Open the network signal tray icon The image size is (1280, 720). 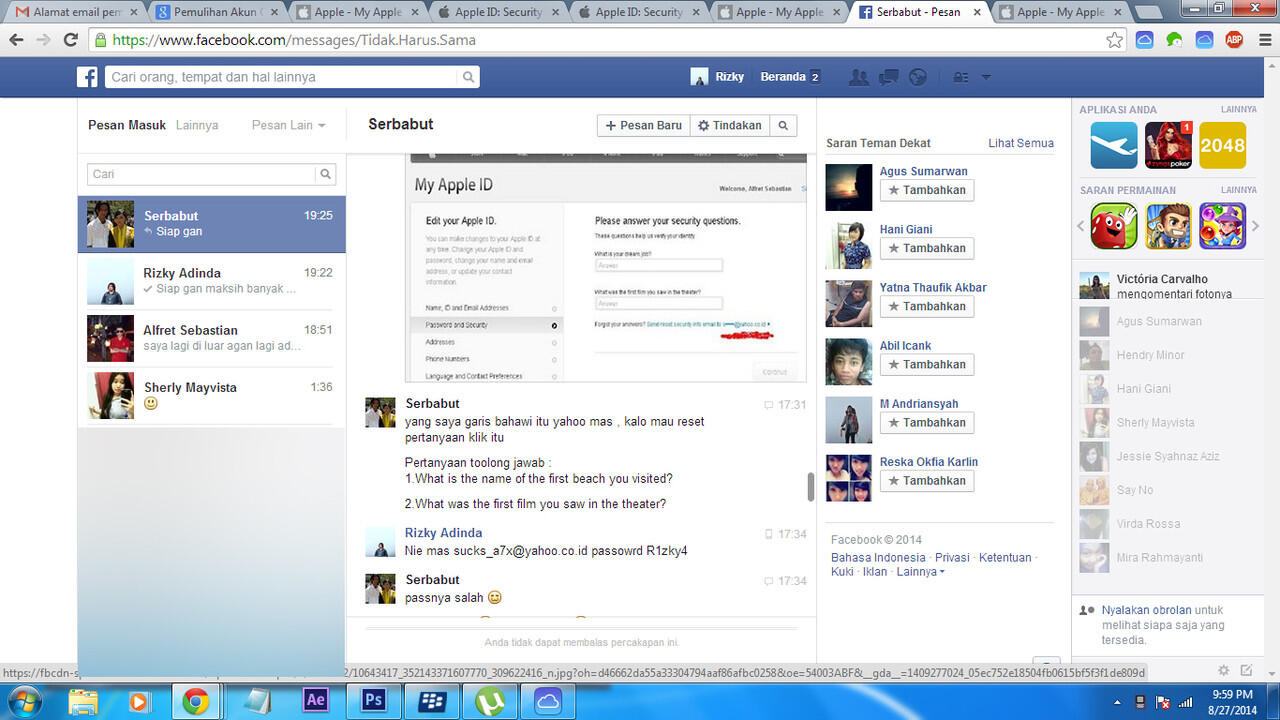(x=1186, y=701)
